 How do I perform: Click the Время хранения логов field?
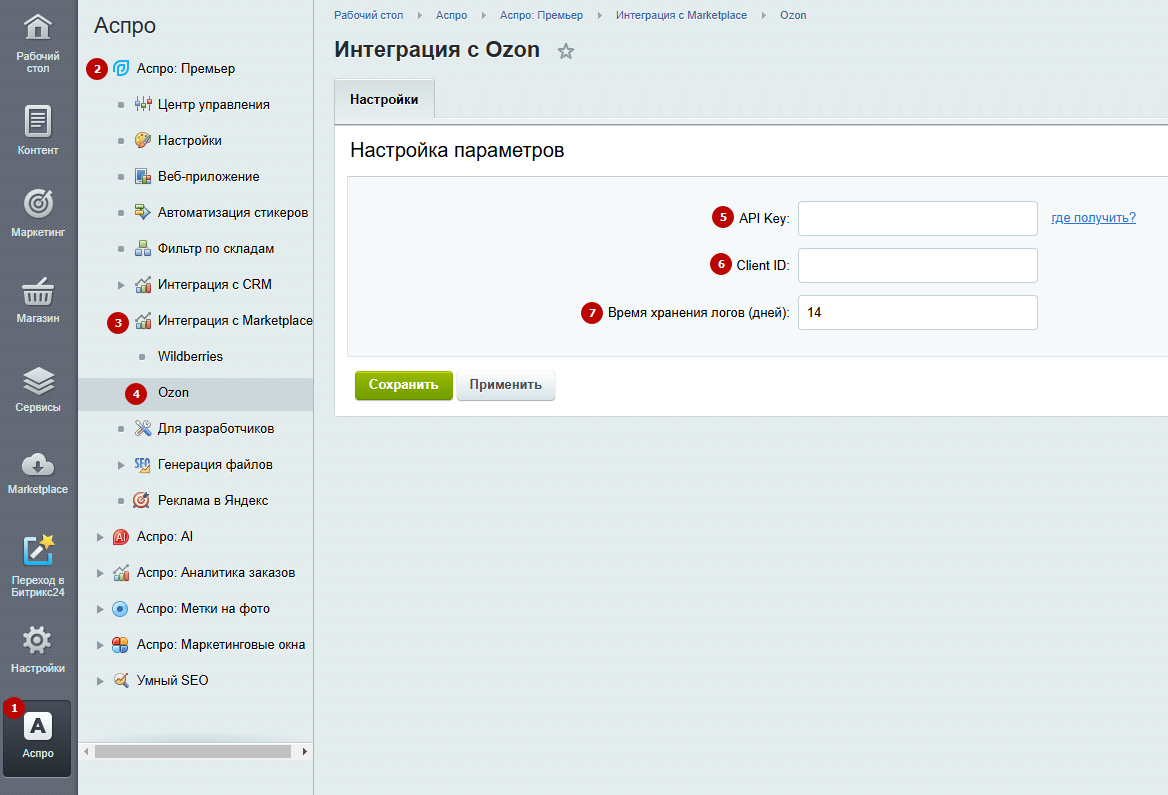click(918, 312)
